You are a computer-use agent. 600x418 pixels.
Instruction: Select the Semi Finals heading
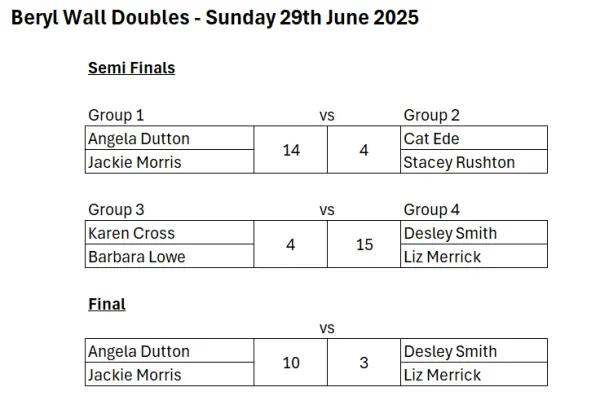(x=132, y=68)
